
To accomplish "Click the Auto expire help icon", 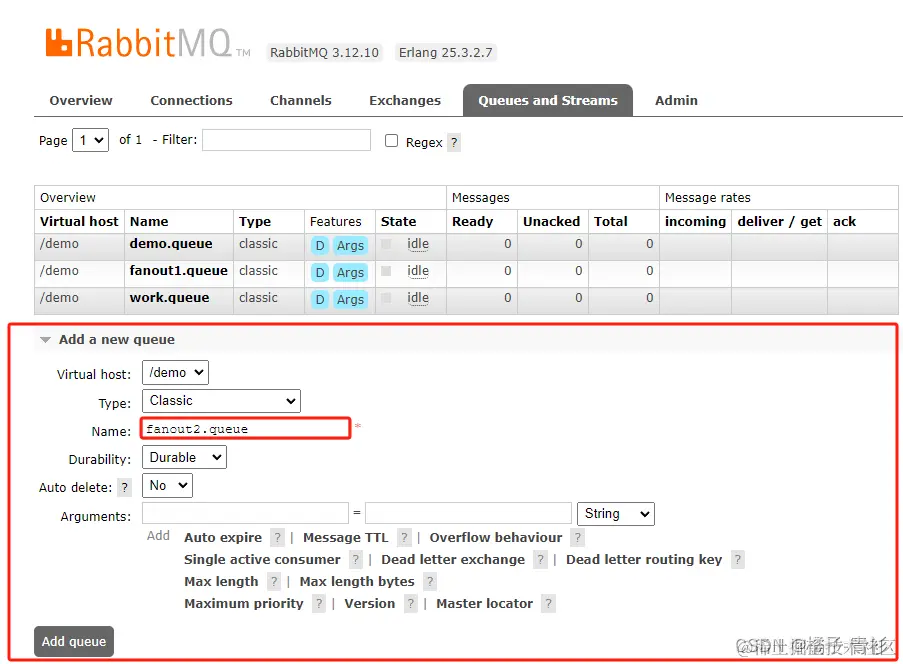I will 277,537.
